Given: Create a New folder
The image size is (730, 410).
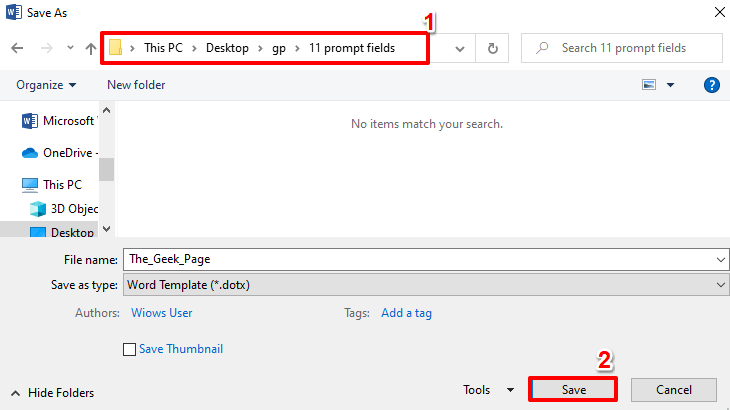Looking at the screenshot, I should (x=136, y=85).
